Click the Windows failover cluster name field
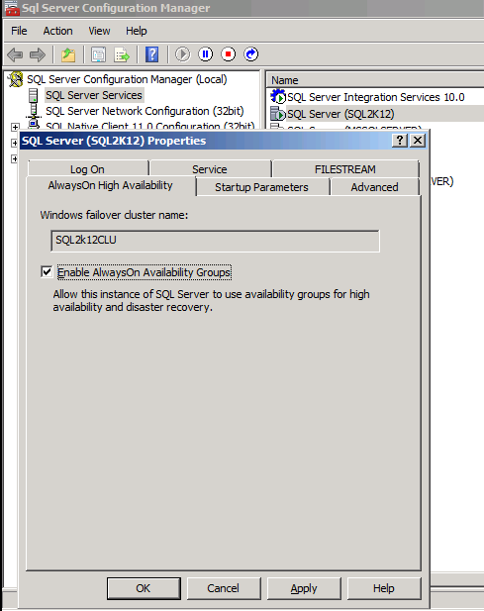Image resolution: width=484 pixels, height=611 pixels. tap(215, 240)
